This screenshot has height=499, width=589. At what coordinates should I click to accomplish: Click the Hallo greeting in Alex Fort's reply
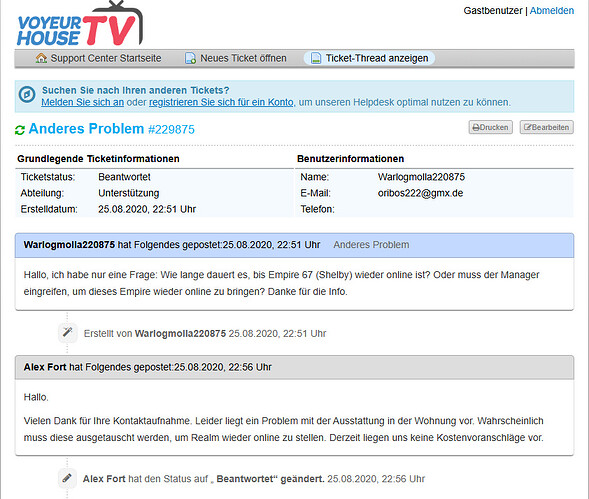tap(36, 397)
